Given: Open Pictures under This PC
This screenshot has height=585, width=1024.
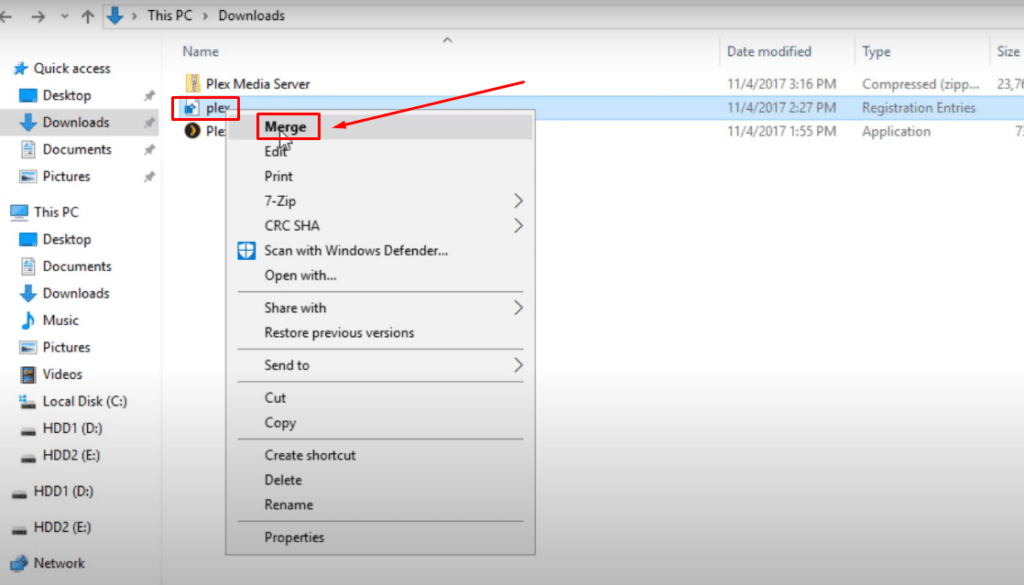Looking at the screenshot, I should pos(67,347).
